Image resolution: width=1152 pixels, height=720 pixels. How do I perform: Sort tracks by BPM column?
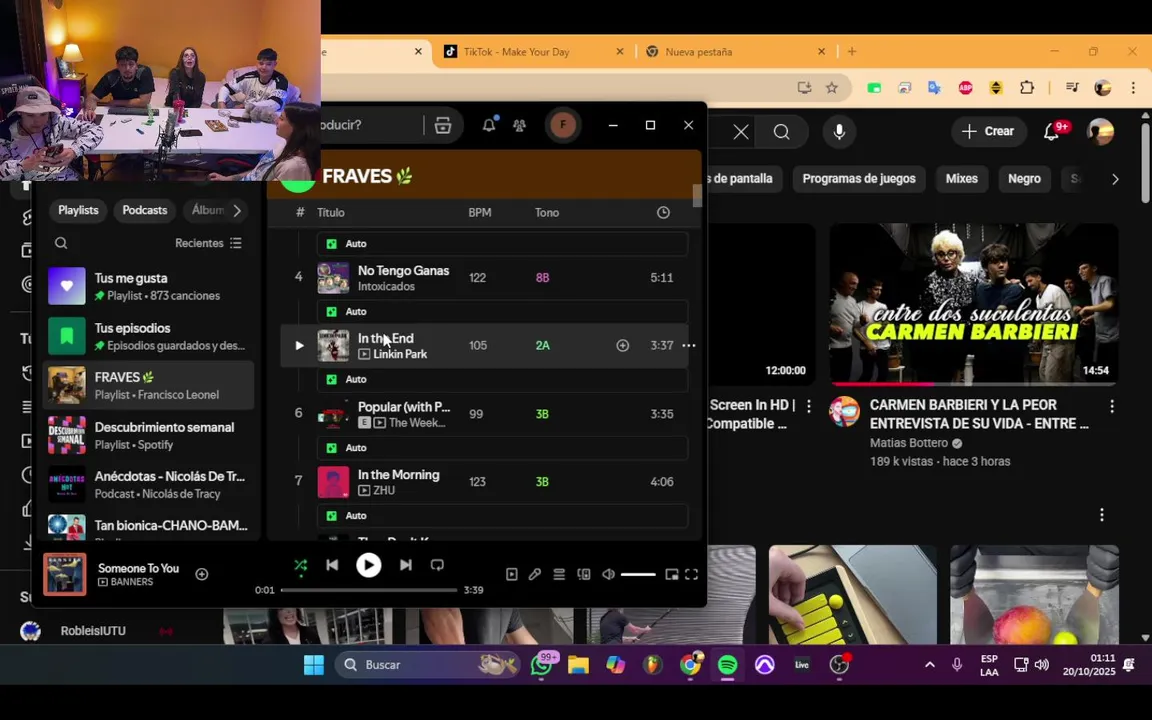(480, 212)
